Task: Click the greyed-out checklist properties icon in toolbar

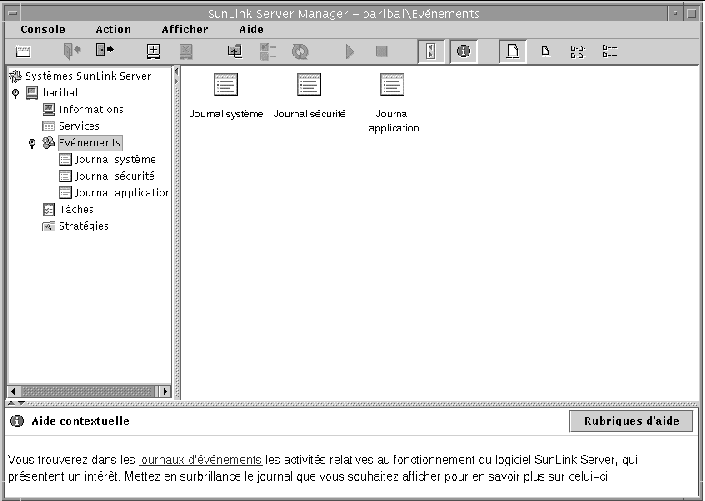Action: click(x=268, y=51)
